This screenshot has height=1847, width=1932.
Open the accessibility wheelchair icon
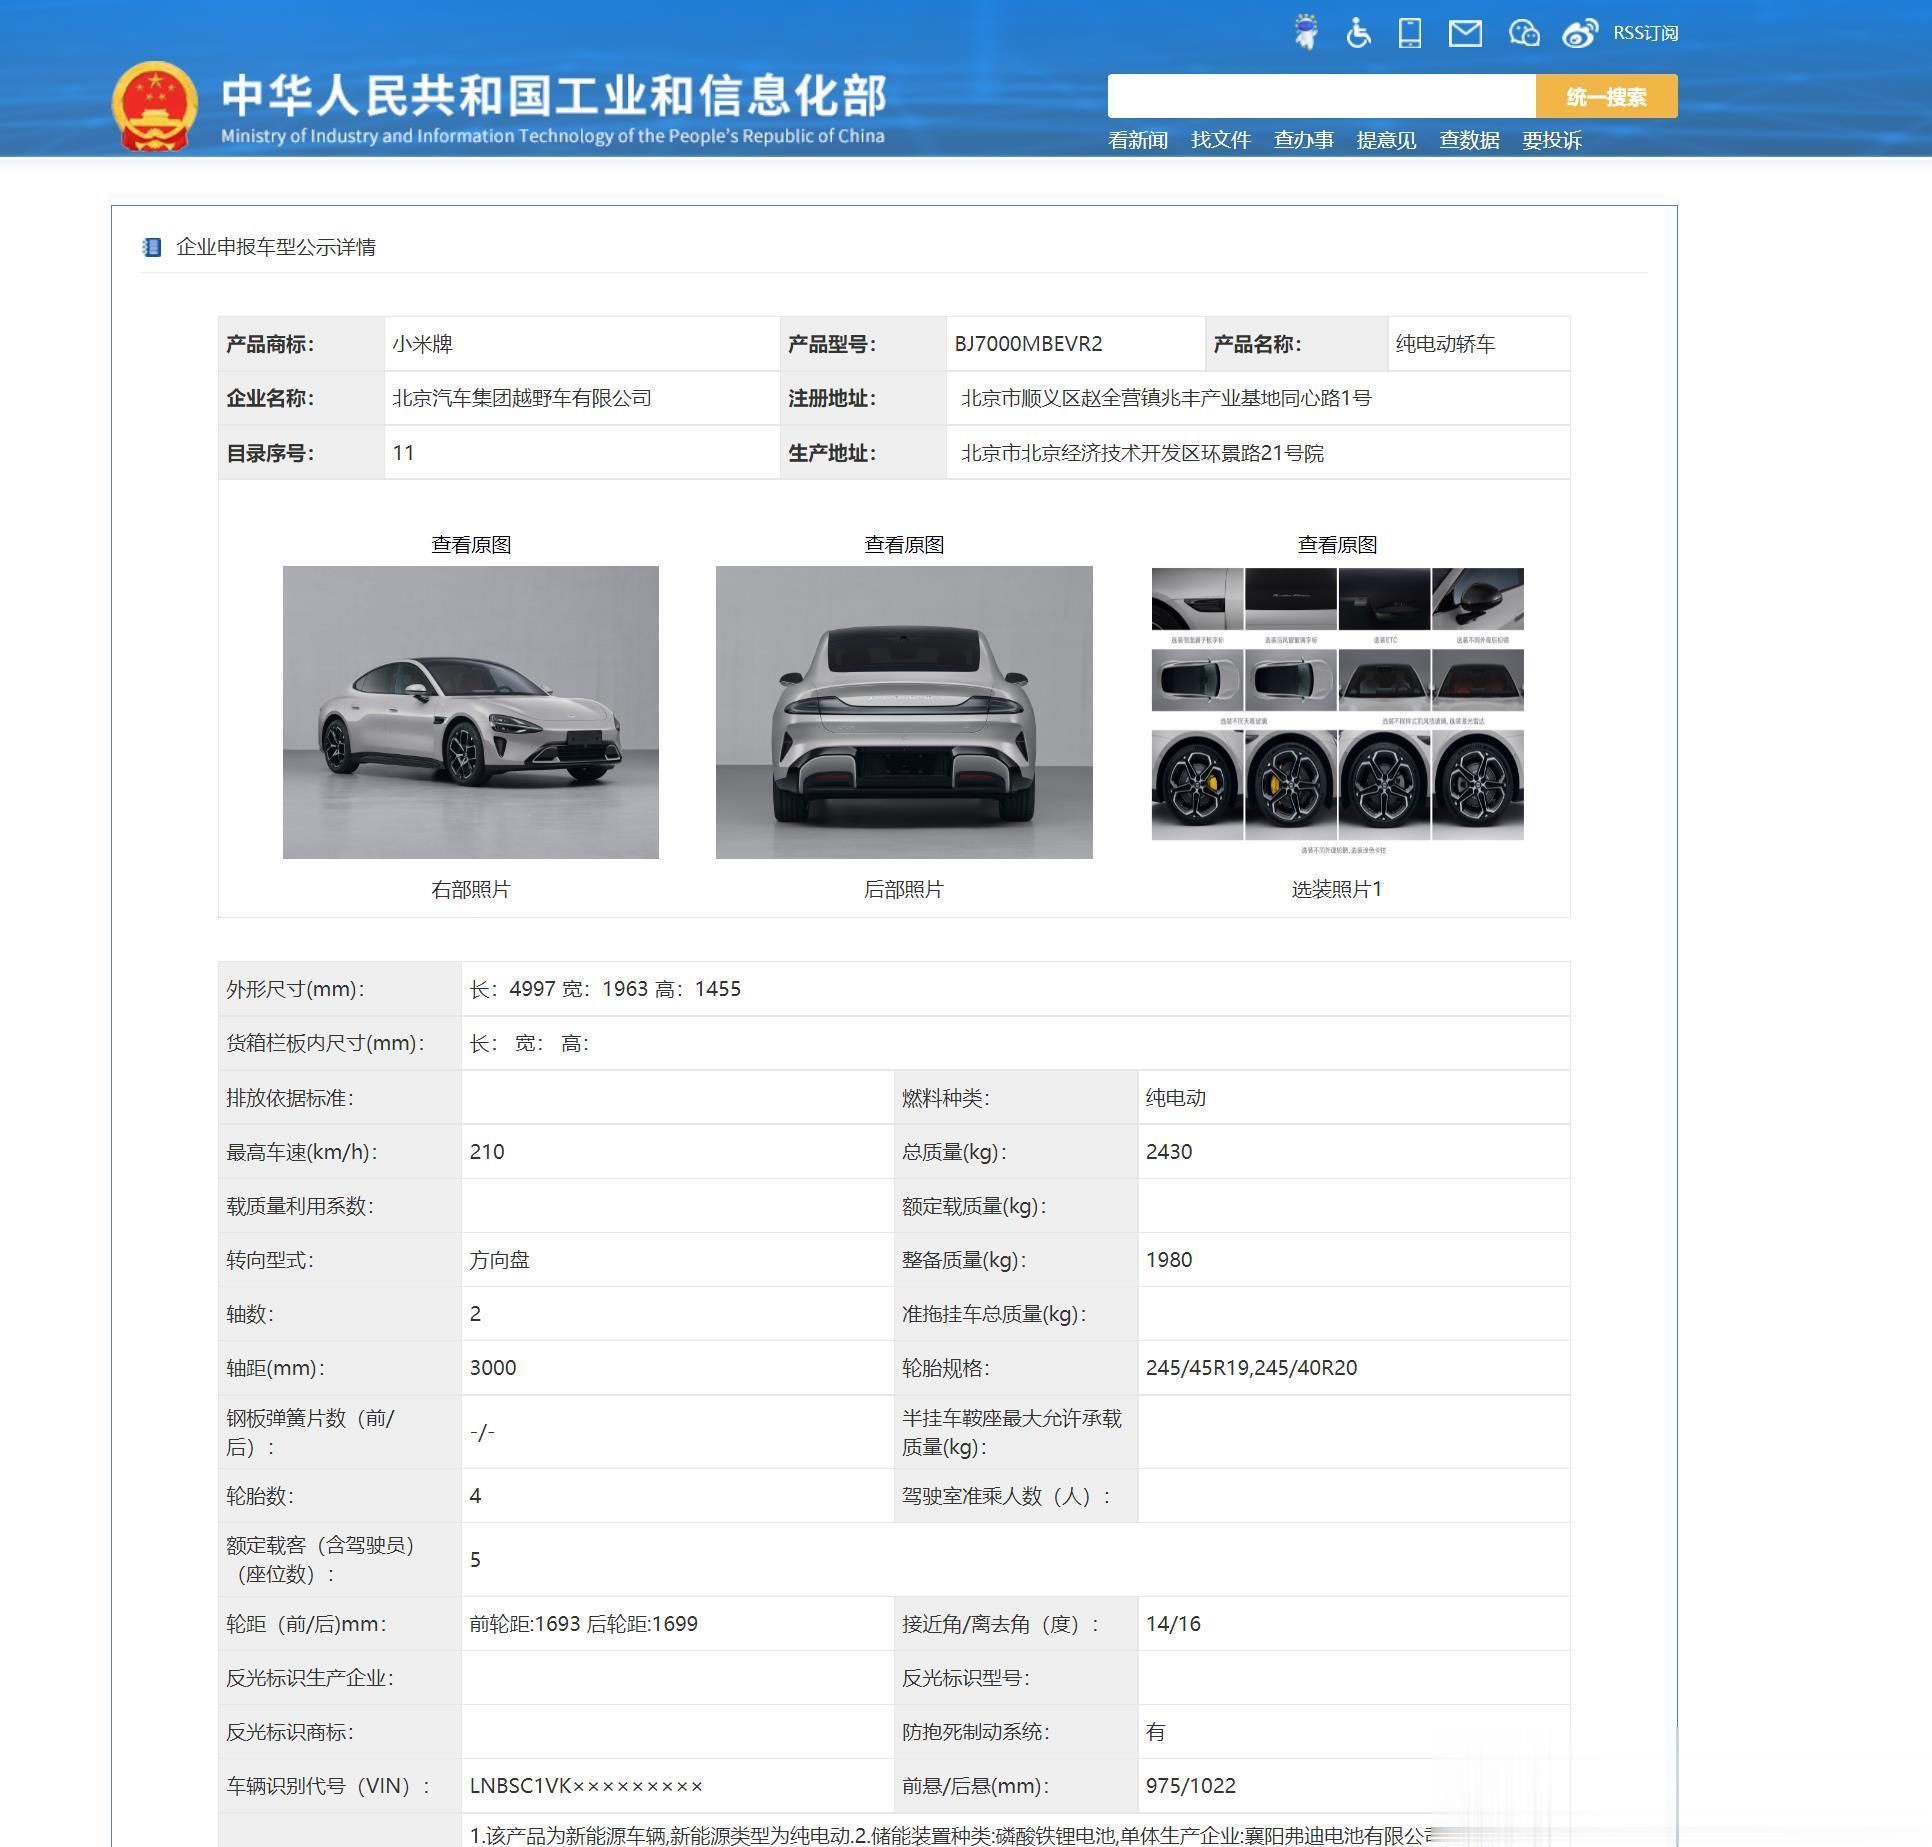click(x=1358, y=33)
